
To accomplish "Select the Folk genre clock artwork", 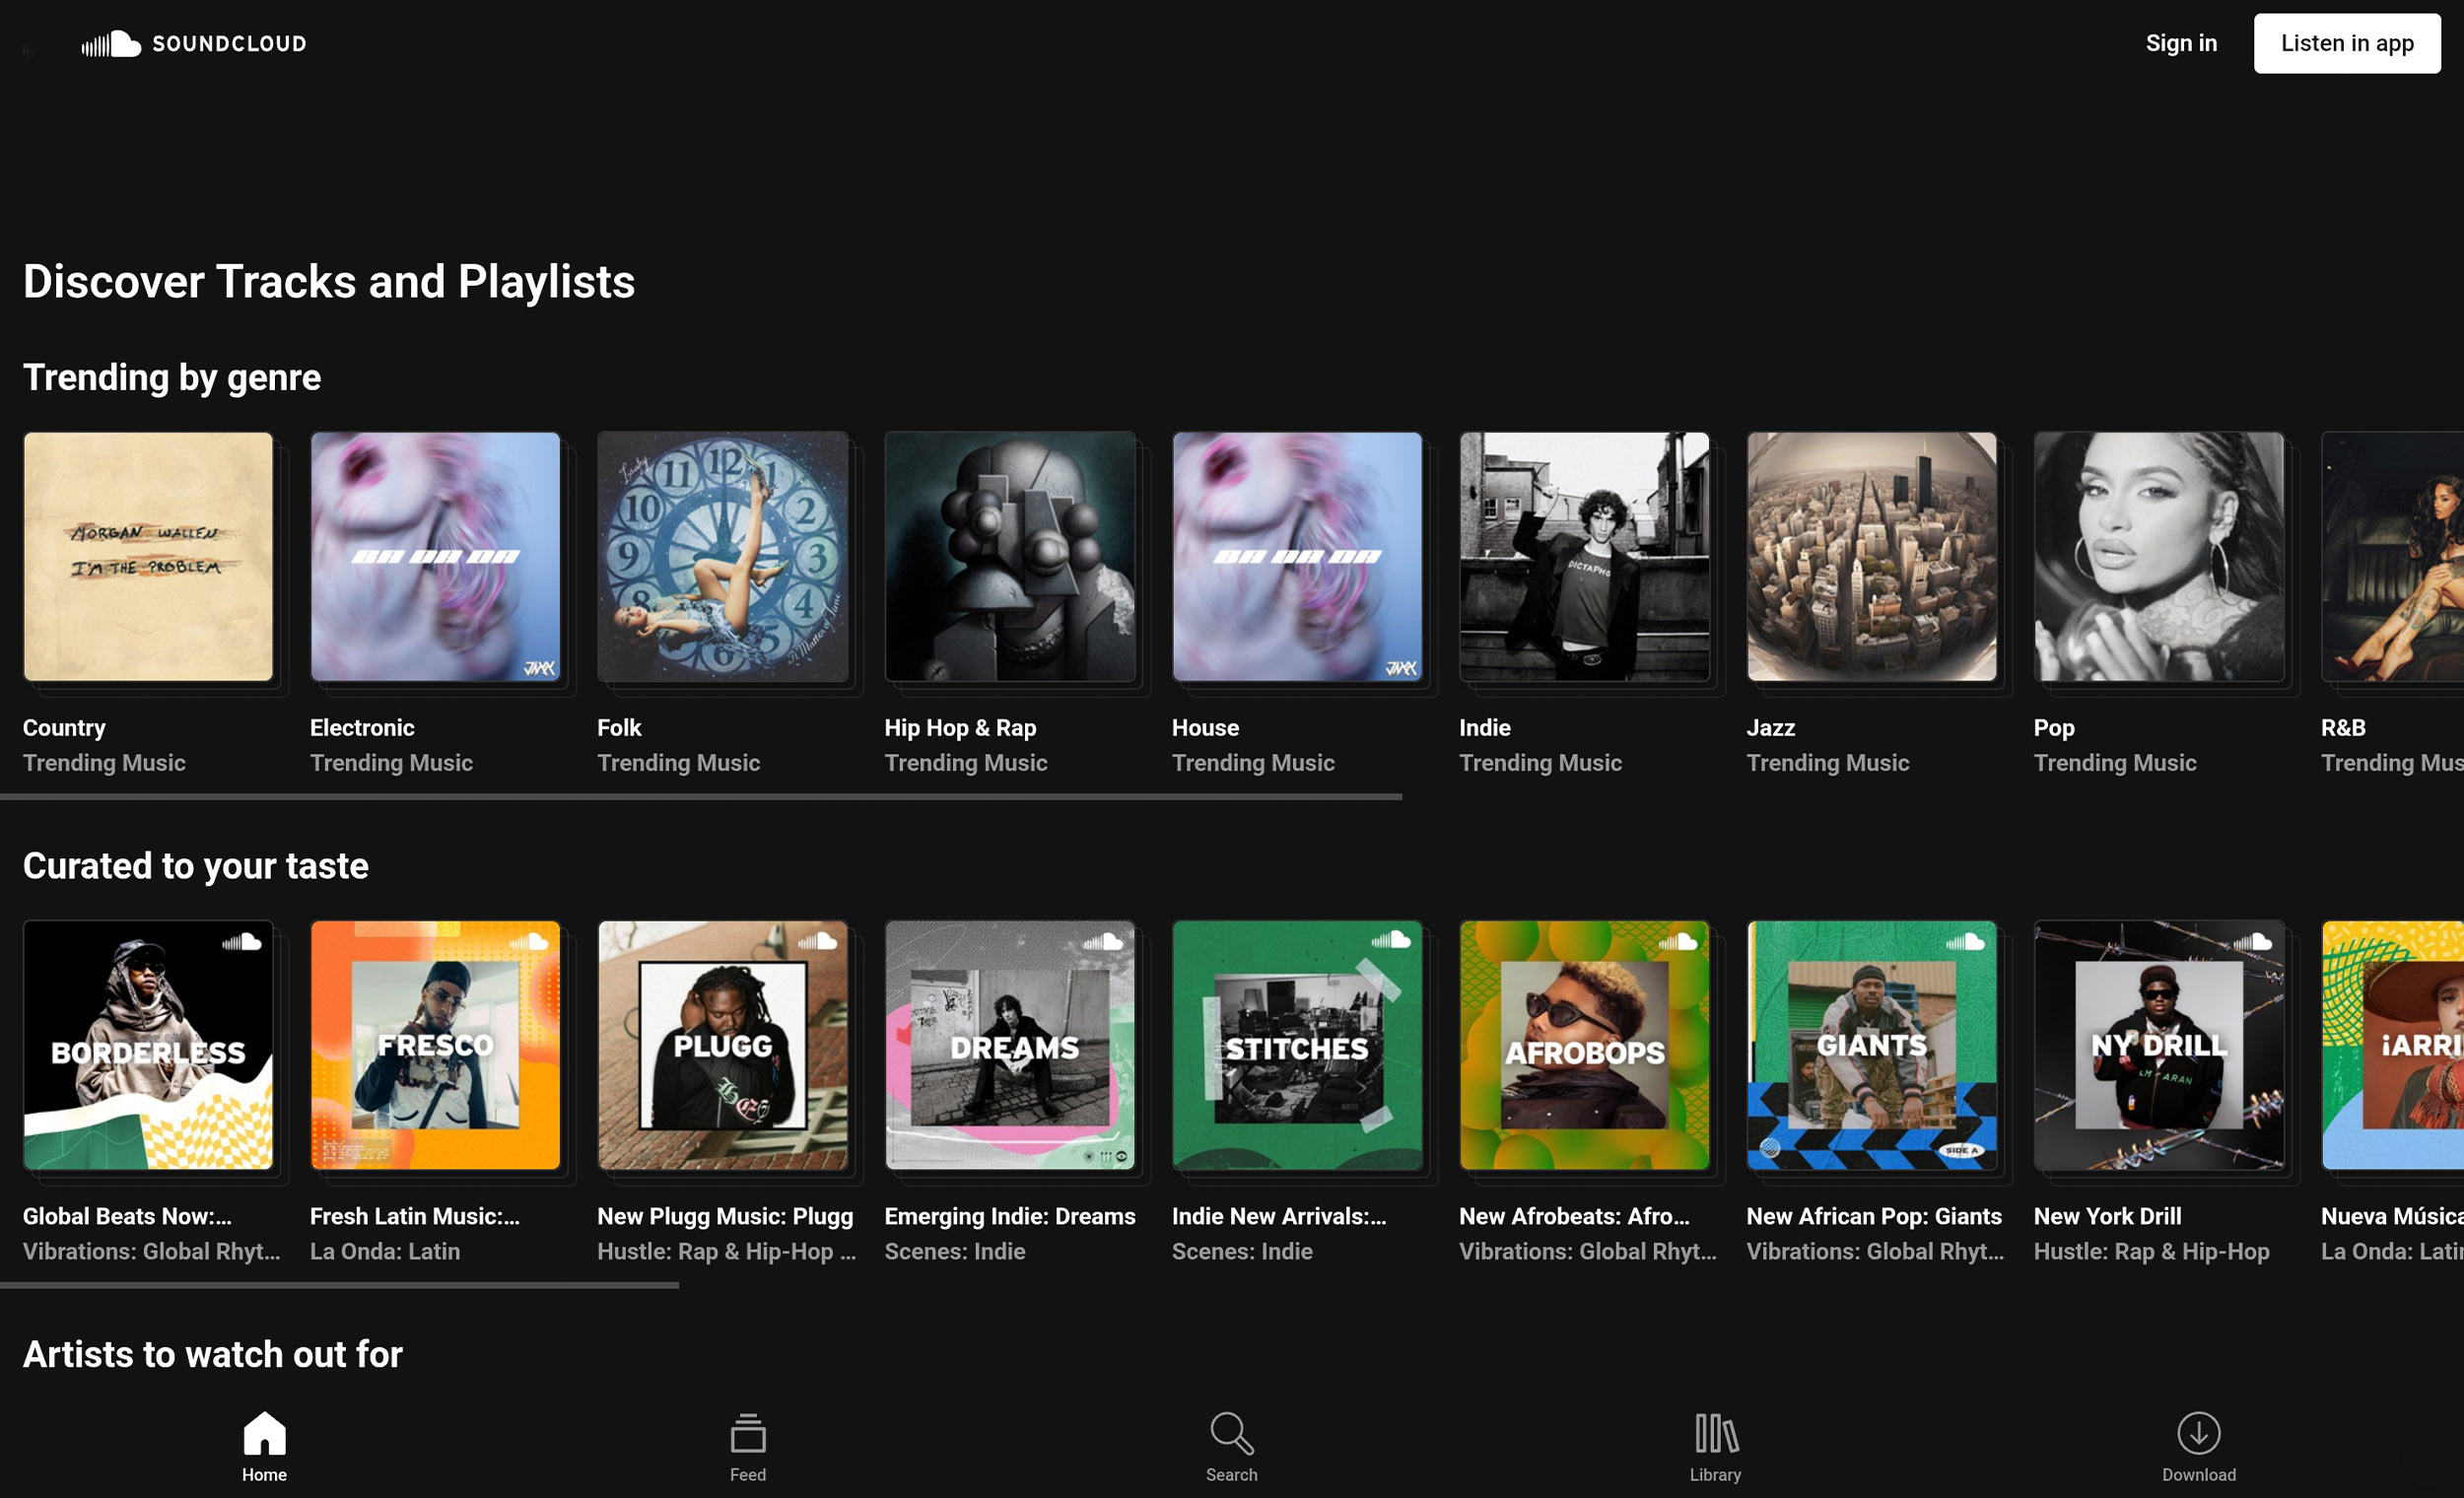I will coord(722,557).
